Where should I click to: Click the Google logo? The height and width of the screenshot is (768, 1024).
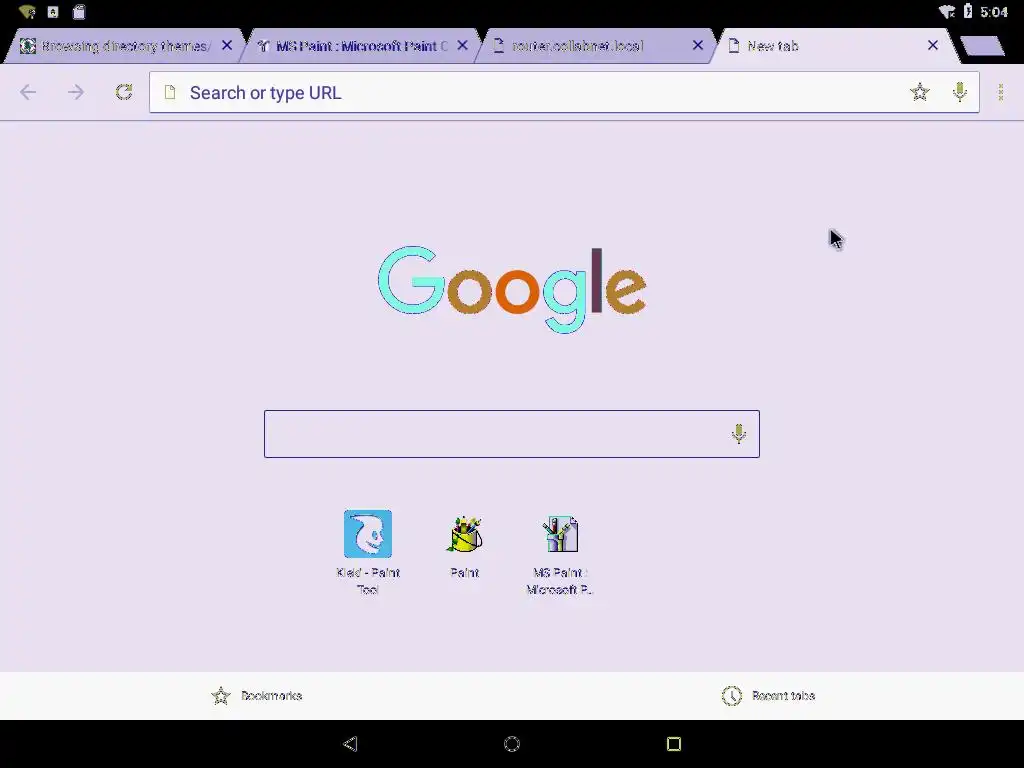click(x=512, y=289)
